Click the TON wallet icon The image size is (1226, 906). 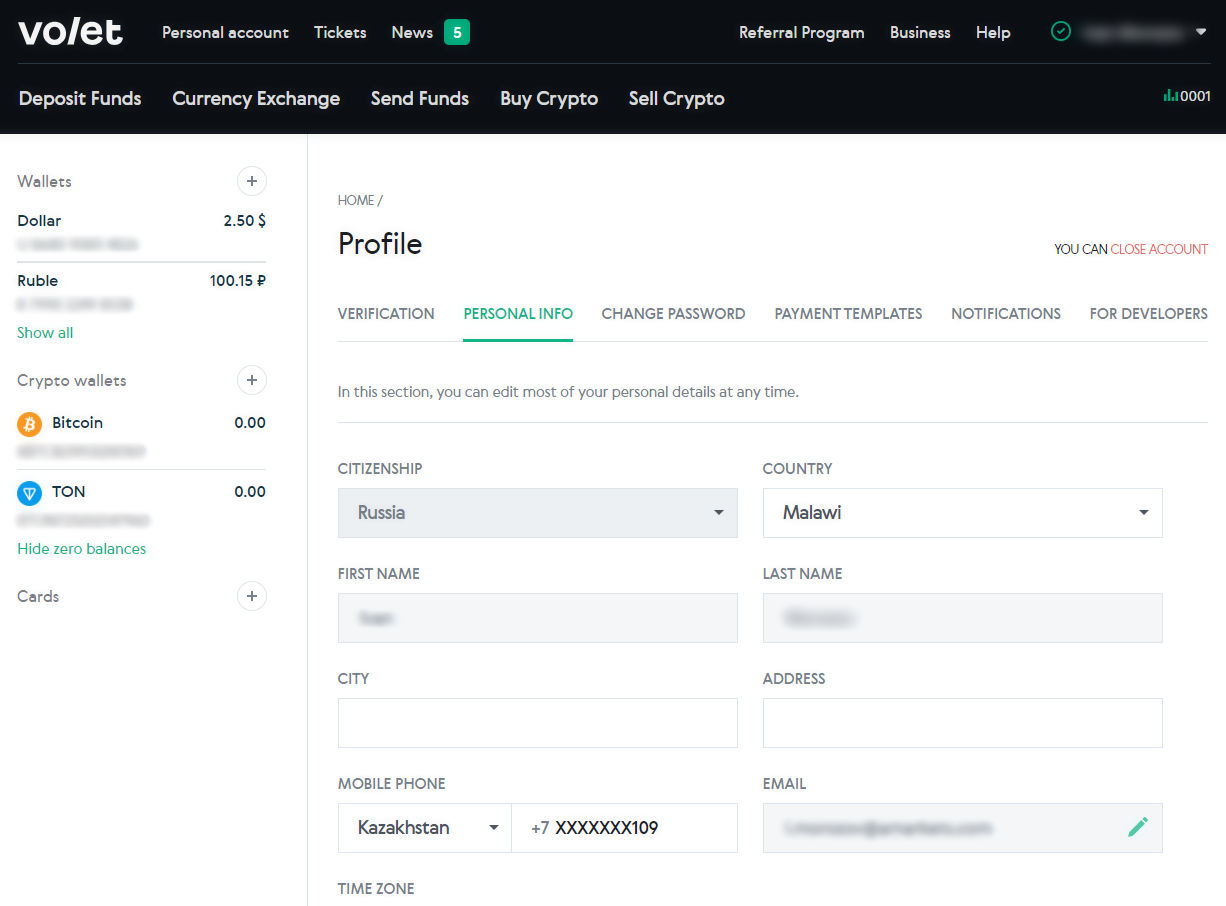click(30, 493)
